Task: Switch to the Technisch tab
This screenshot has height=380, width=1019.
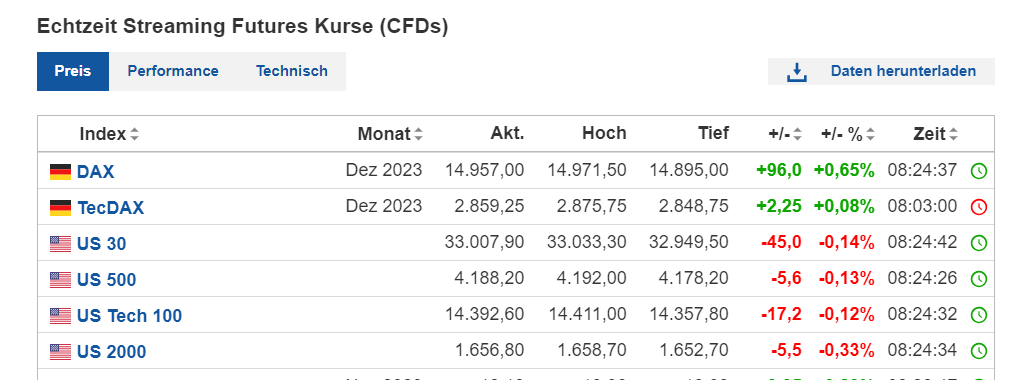Action: 292,71
